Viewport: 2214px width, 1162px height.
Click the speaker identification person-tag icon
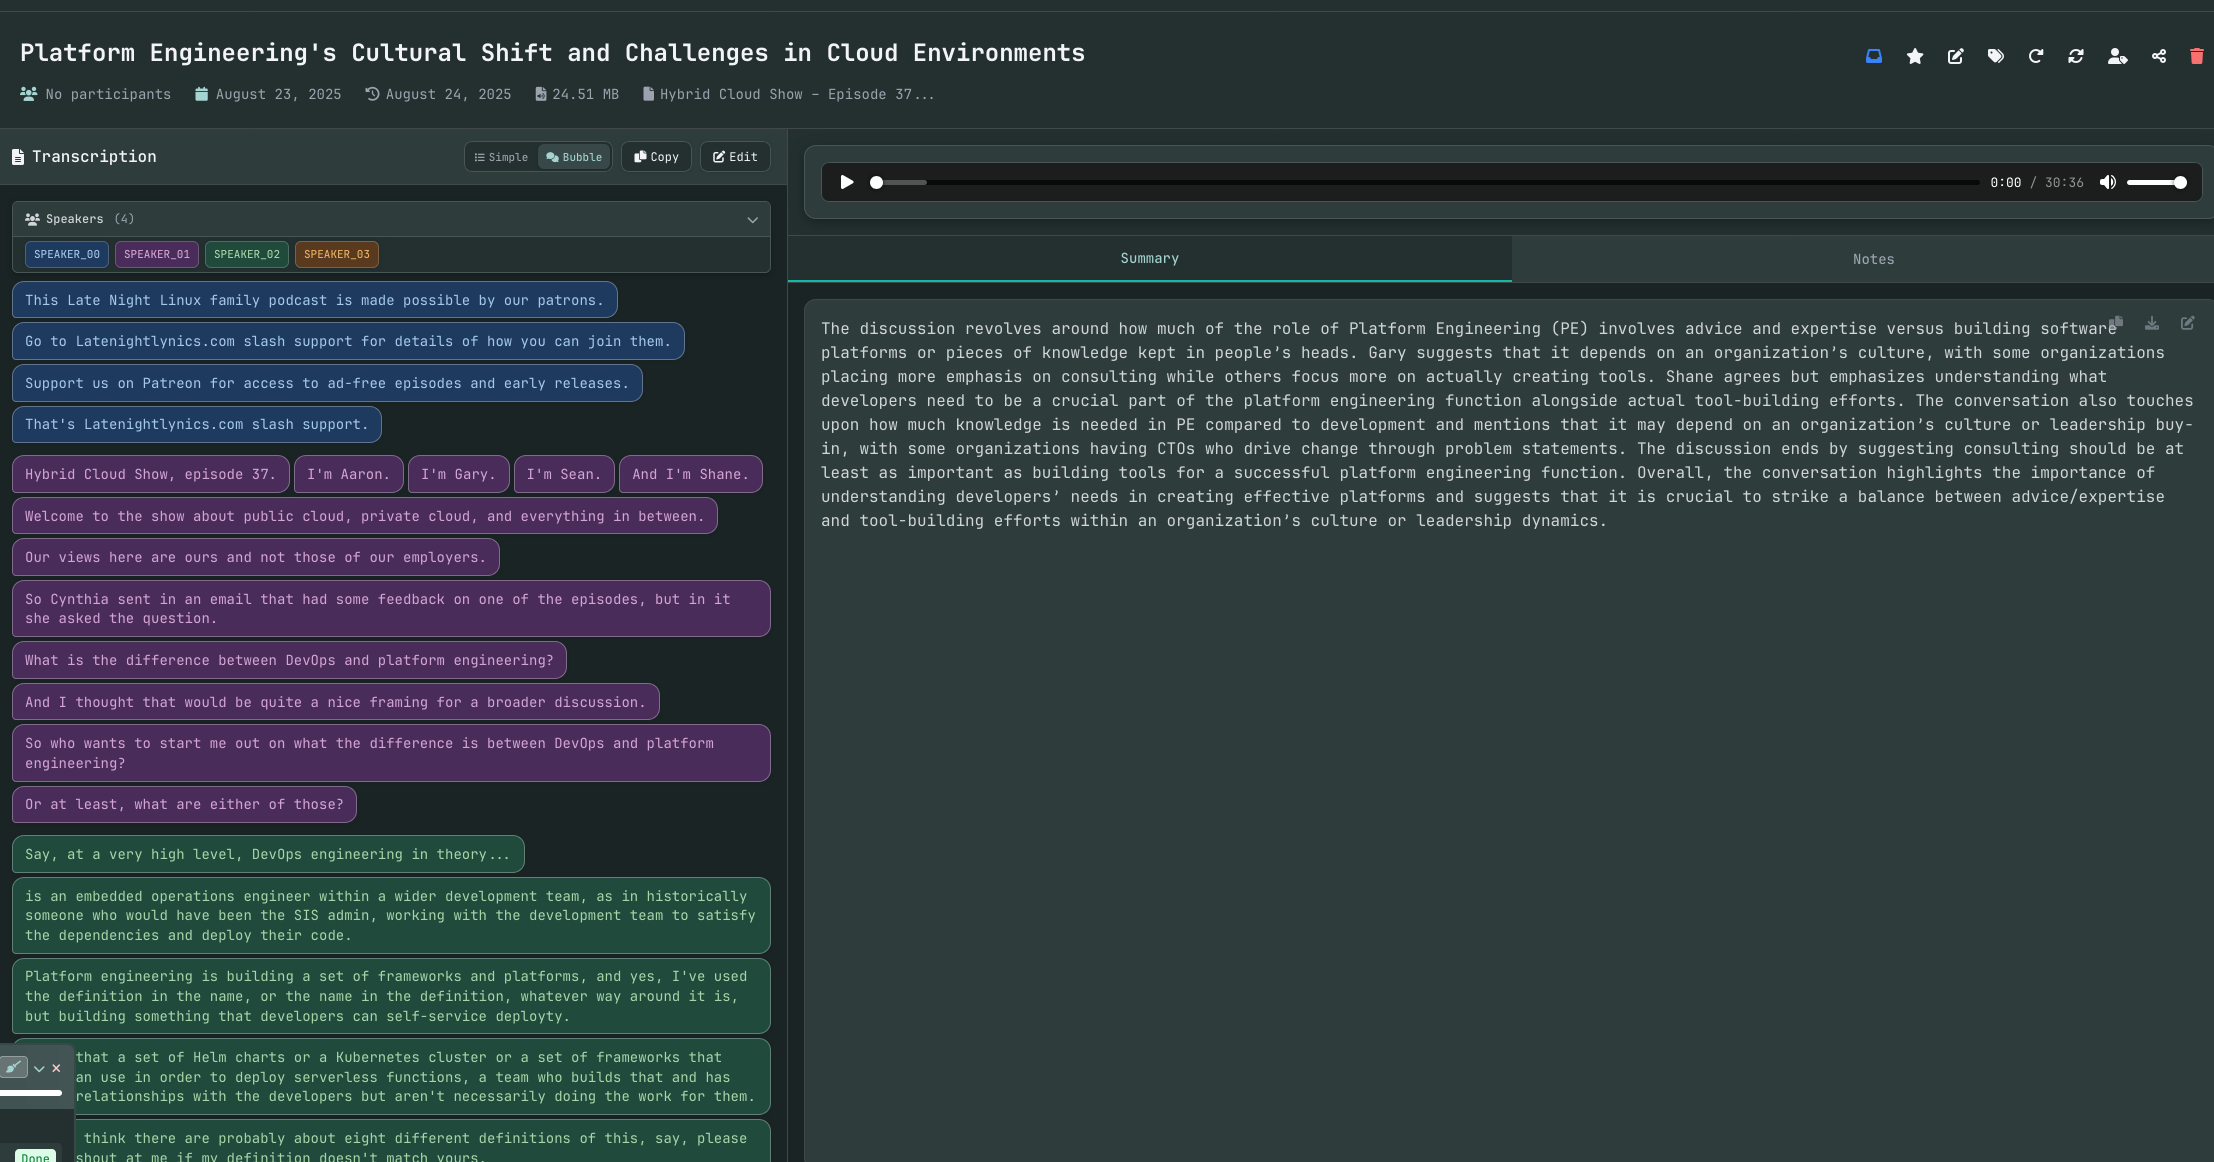(2117, 56)
